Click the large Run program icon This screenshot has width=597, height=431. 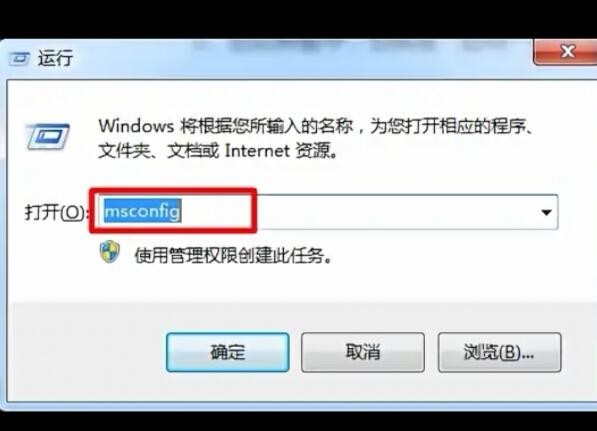[x=48, y=136]
